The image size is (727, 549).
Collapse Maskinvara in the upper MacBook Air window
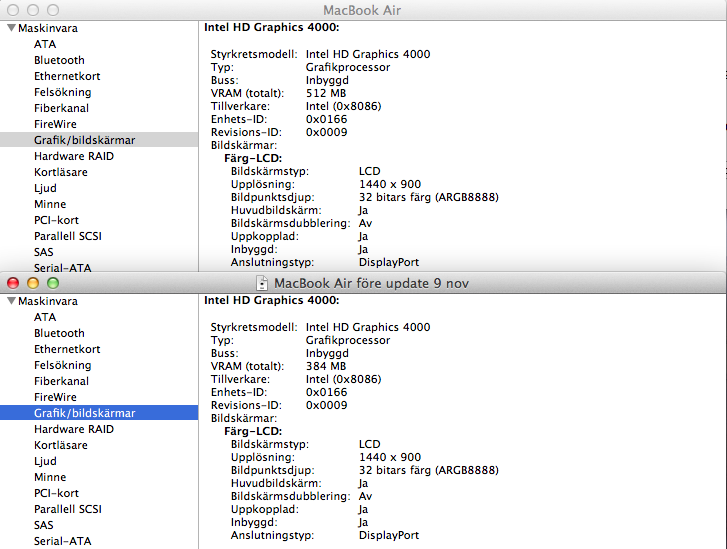[x=12, y=28]
